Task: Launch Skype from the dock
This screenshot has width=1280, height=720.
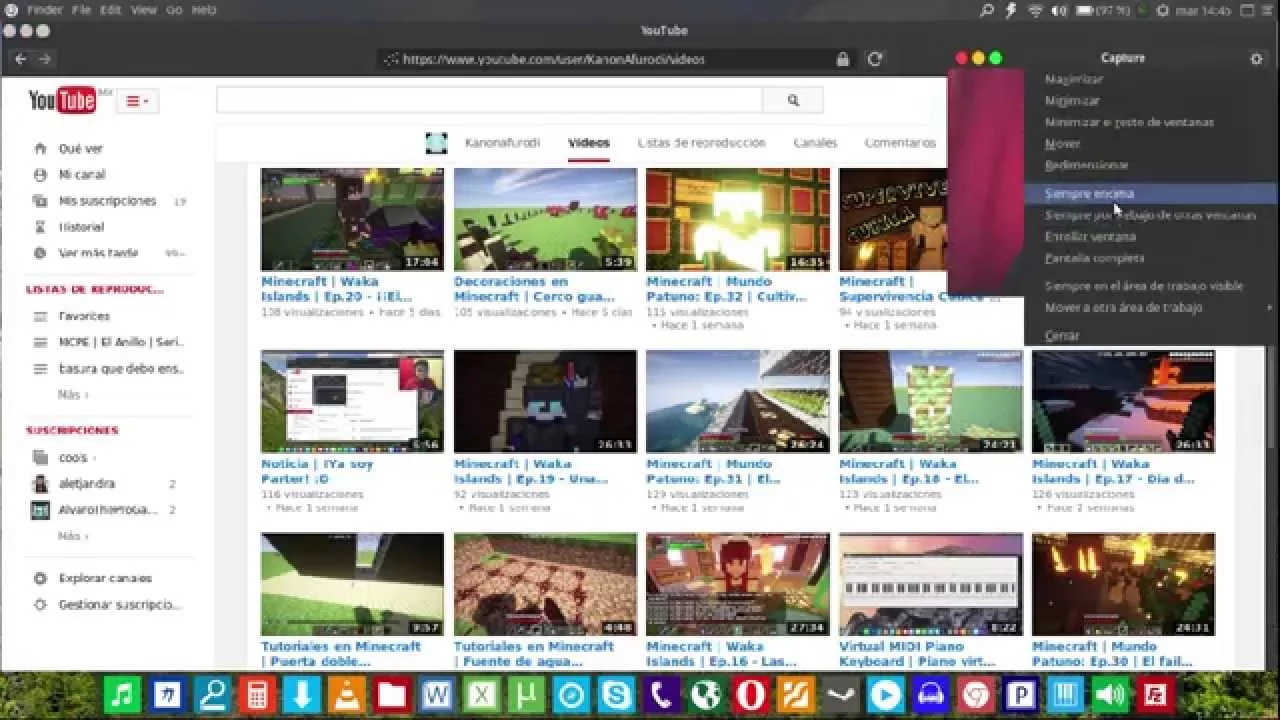Action: tap(617, 694)
